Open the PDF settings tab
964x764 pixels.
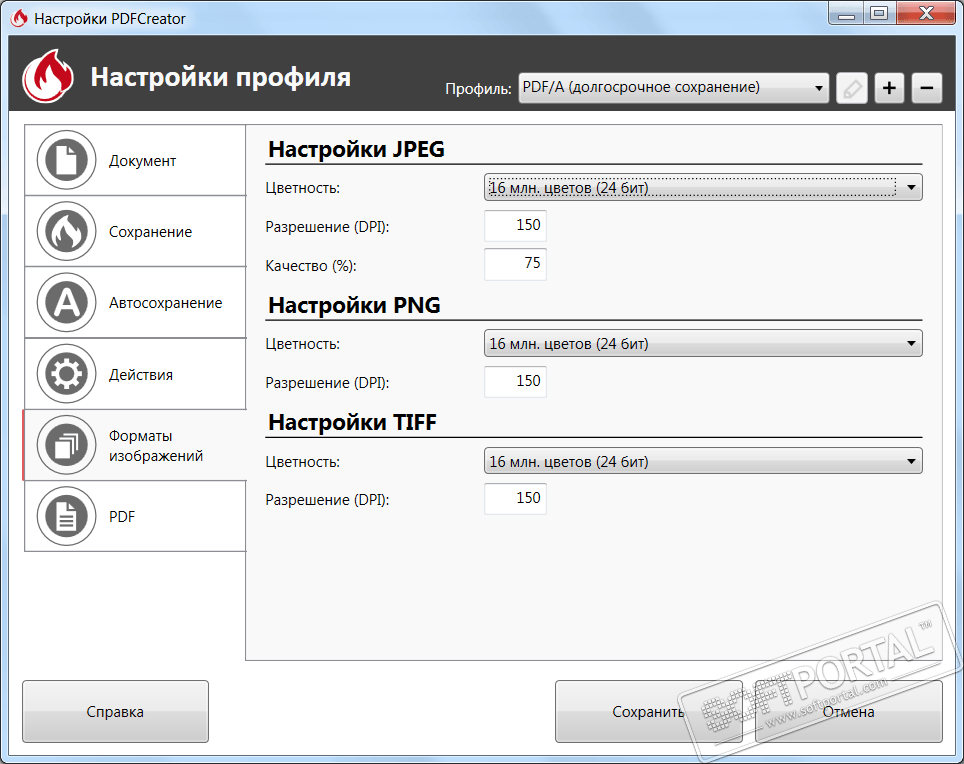pyautogui.click(x=135, y=517)
